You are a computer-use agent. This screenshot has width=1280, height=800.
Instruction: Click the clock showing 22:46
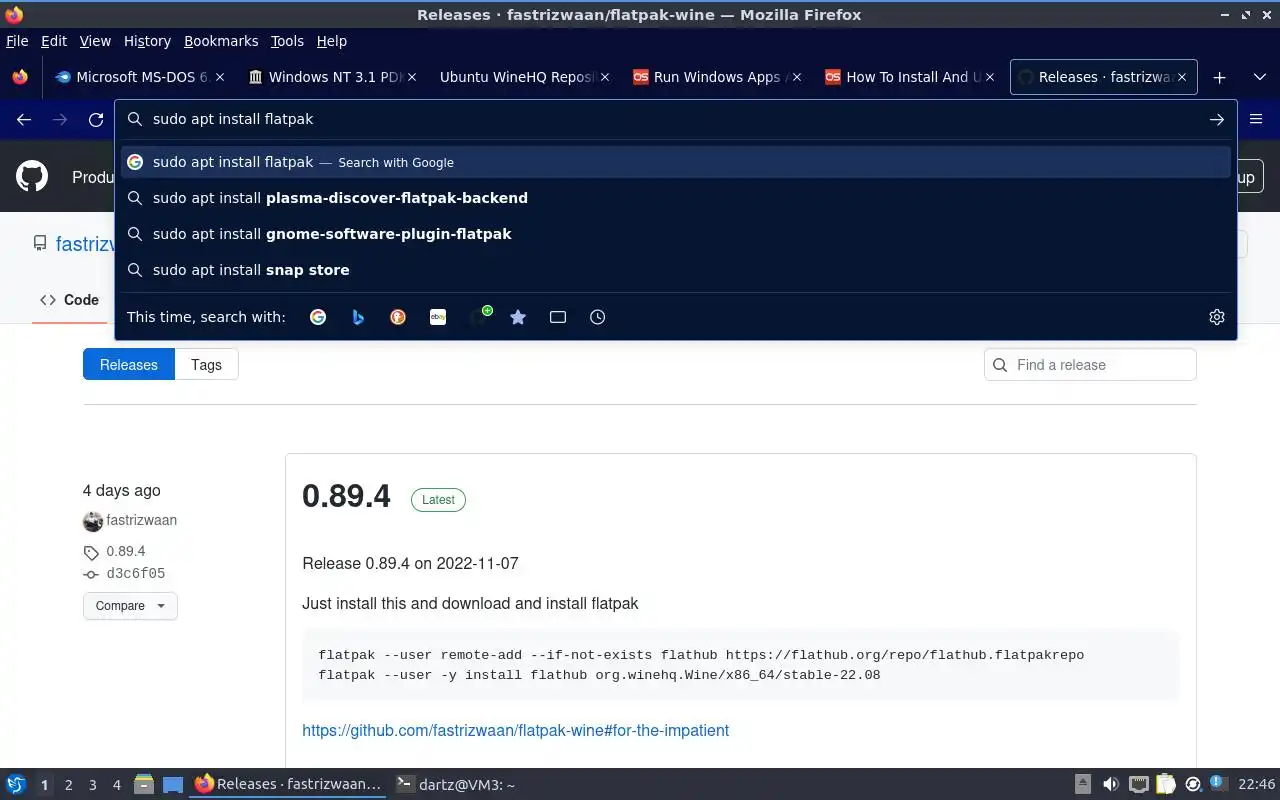[x=1256, y=785]
